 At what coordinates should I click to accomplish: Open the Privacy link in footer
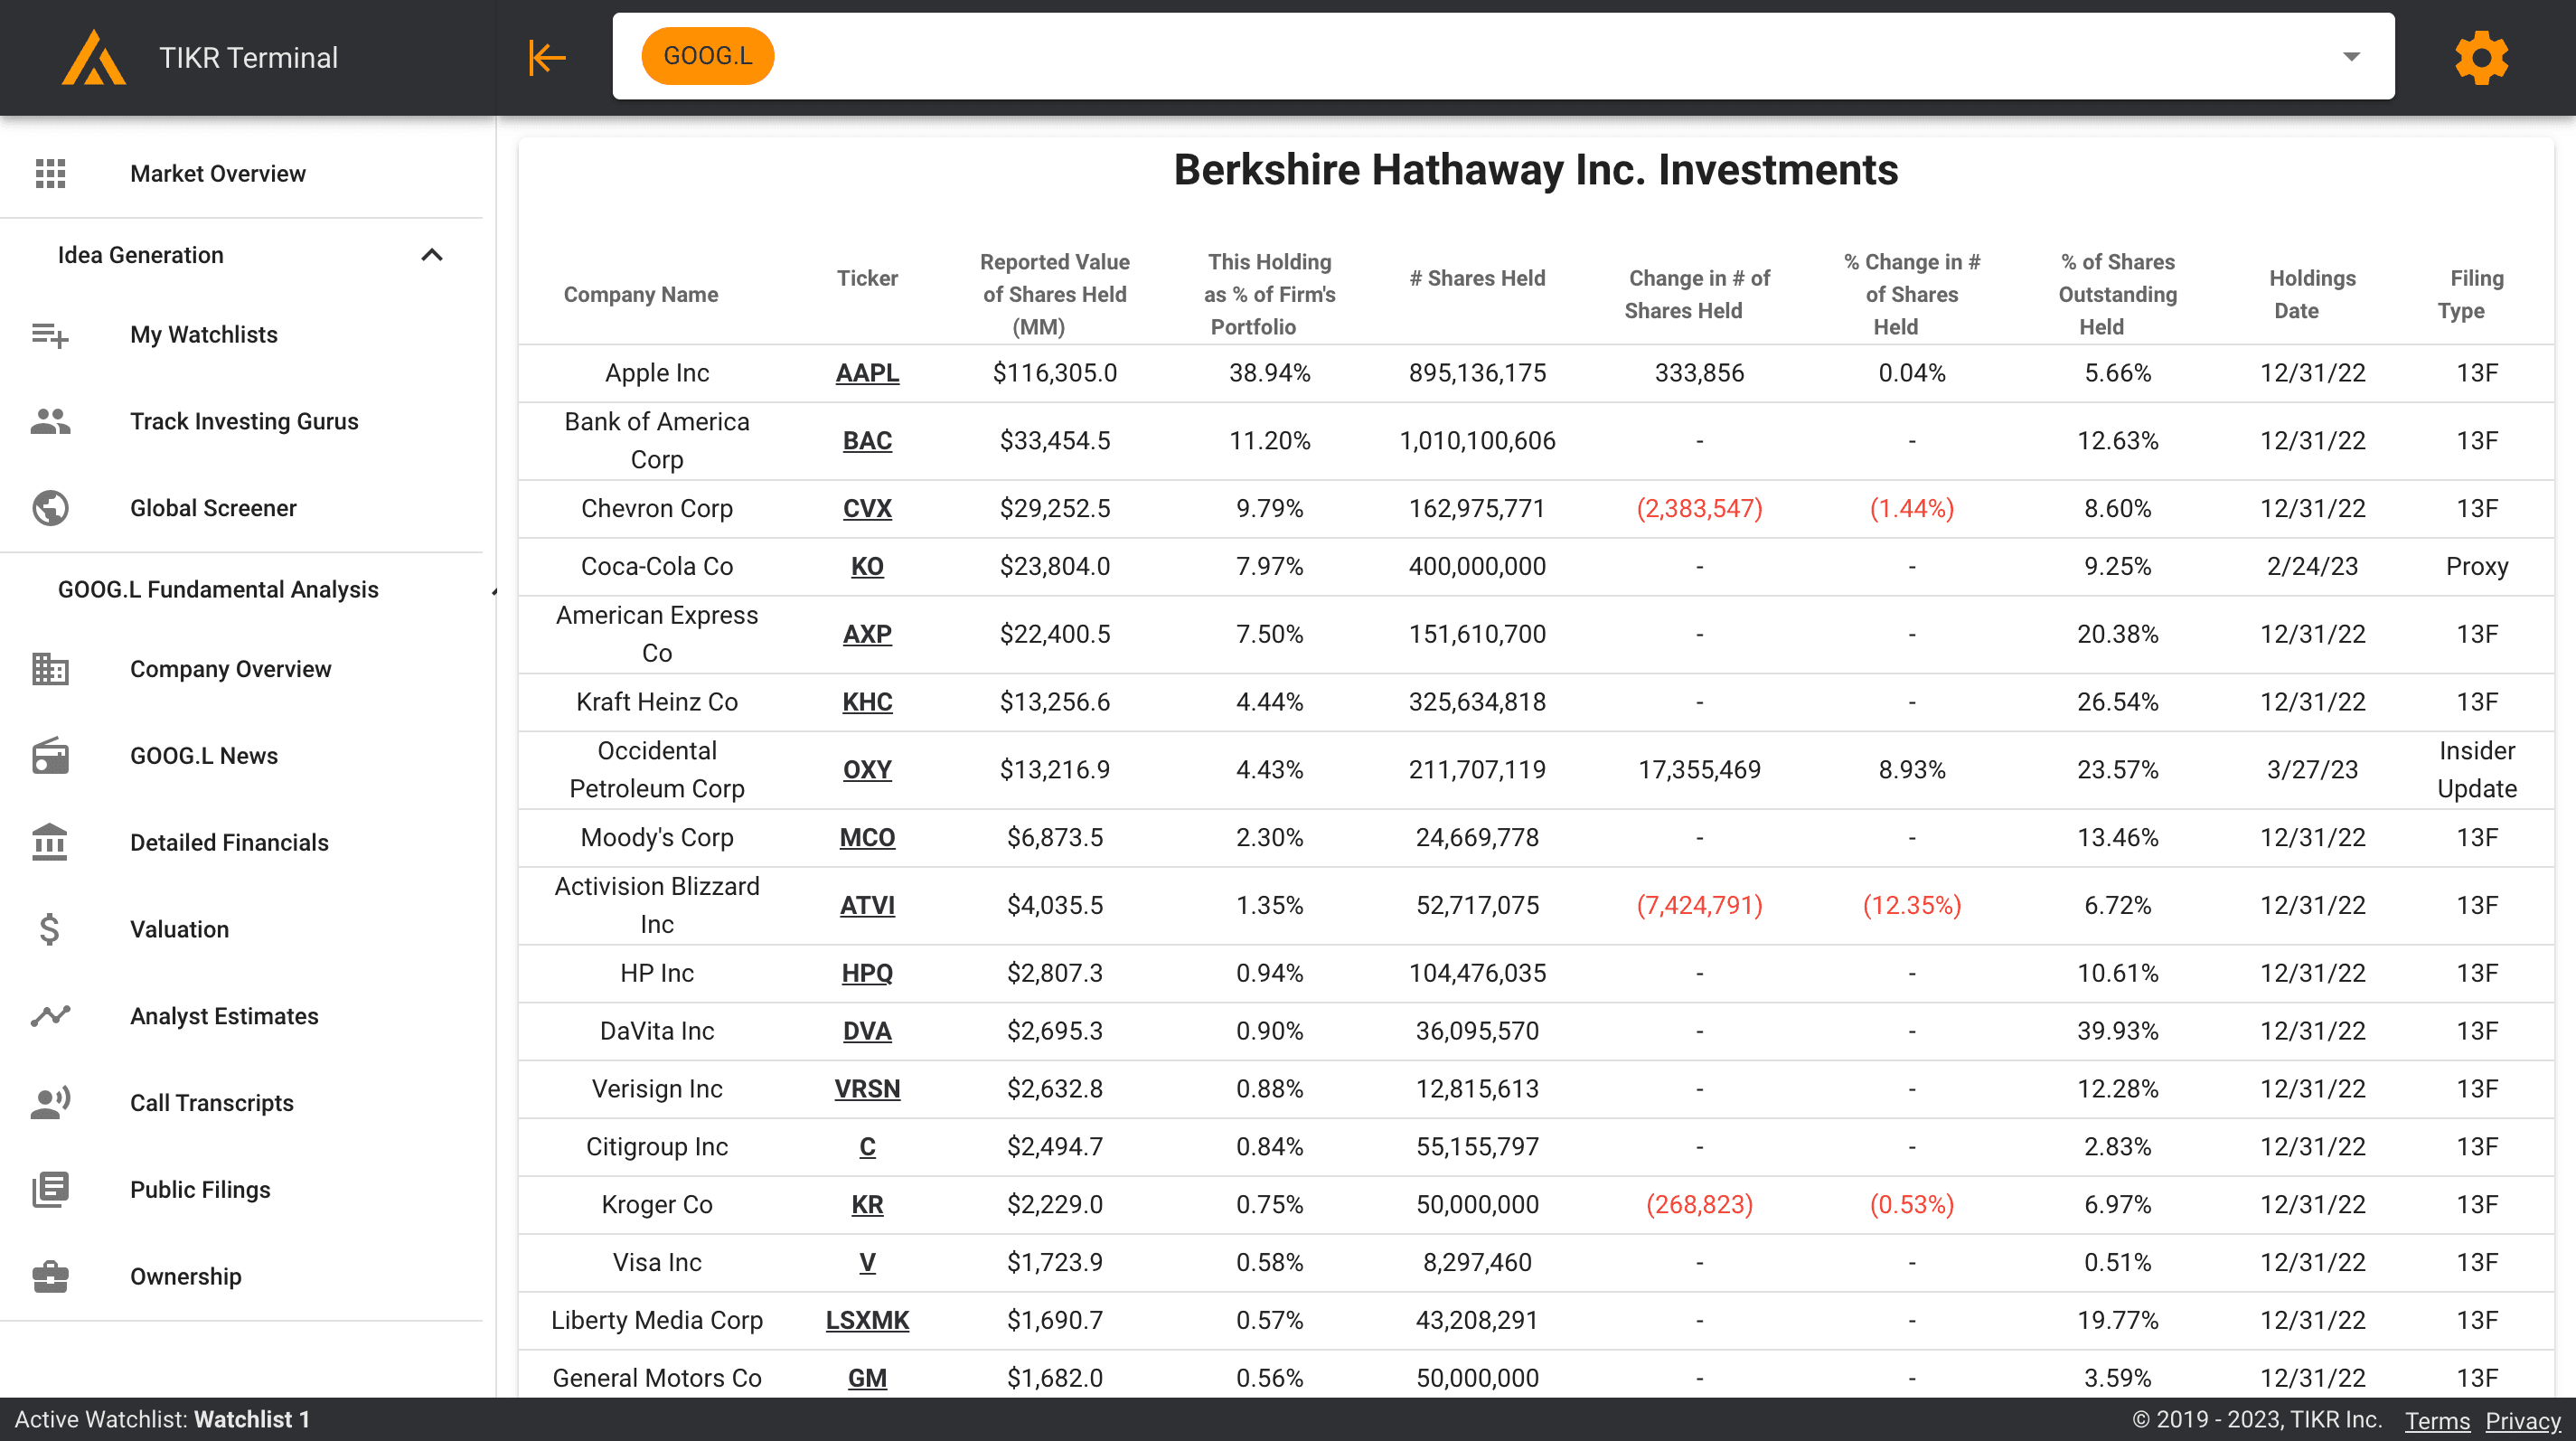click(x=2523, y=1420)
